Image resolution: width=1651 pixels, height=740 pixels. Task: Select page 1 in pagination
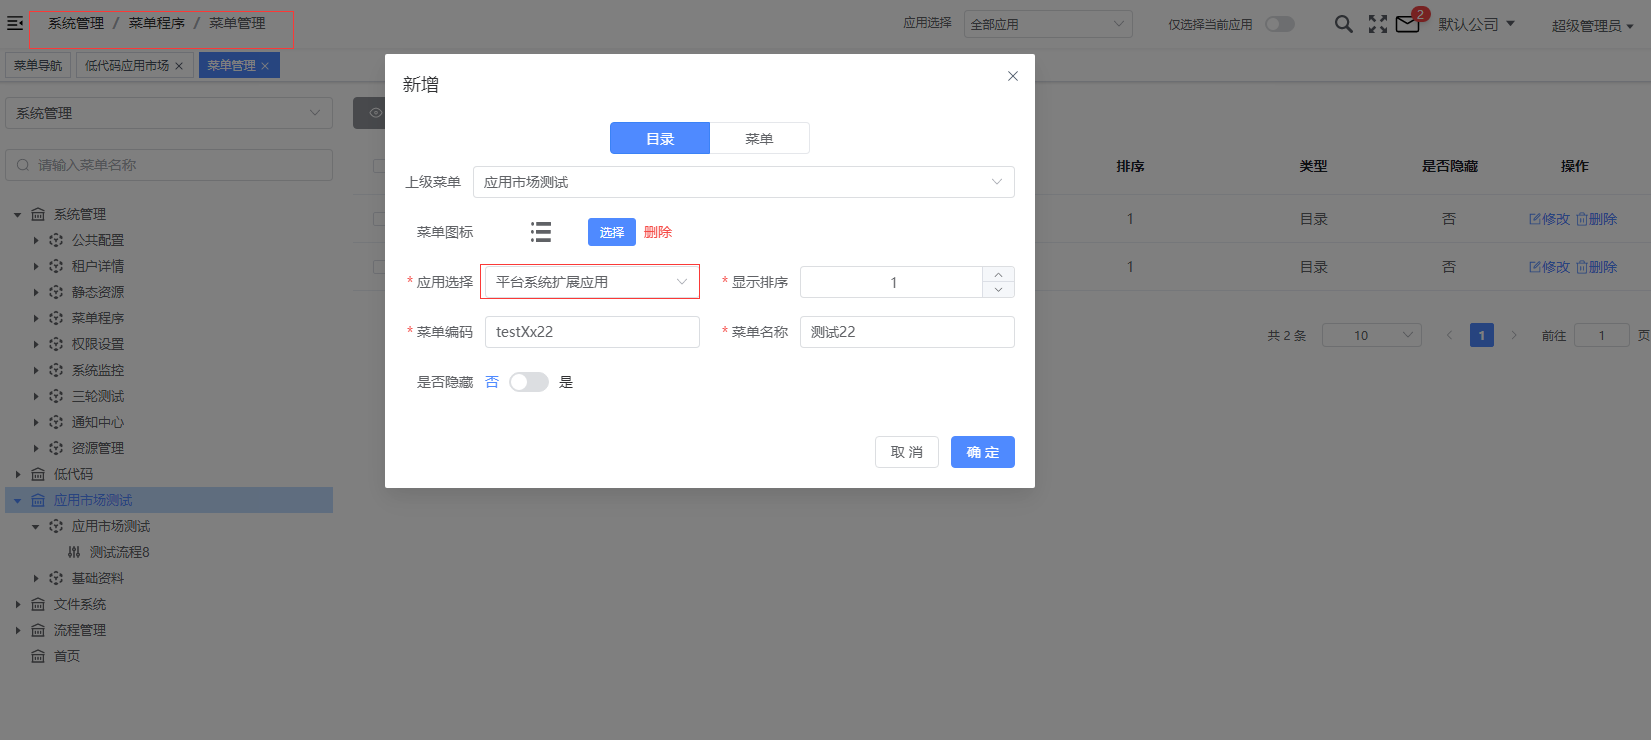coord(1482,335)
